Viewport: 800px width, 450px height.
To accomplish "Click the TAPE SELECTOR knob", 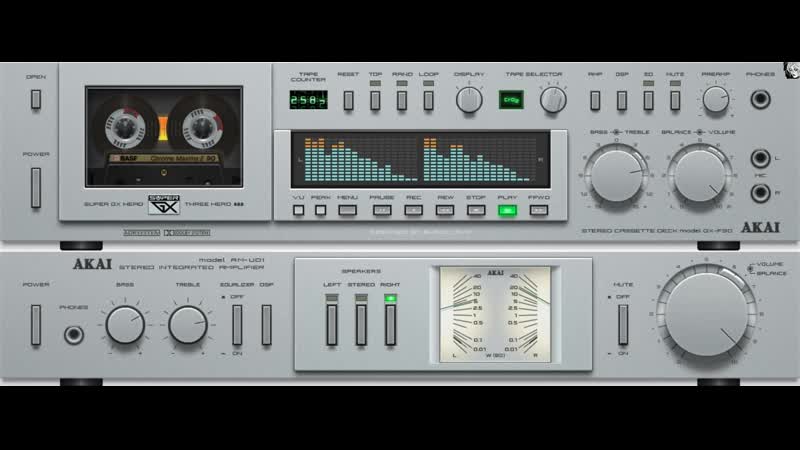I will click(x=553, y=99).
